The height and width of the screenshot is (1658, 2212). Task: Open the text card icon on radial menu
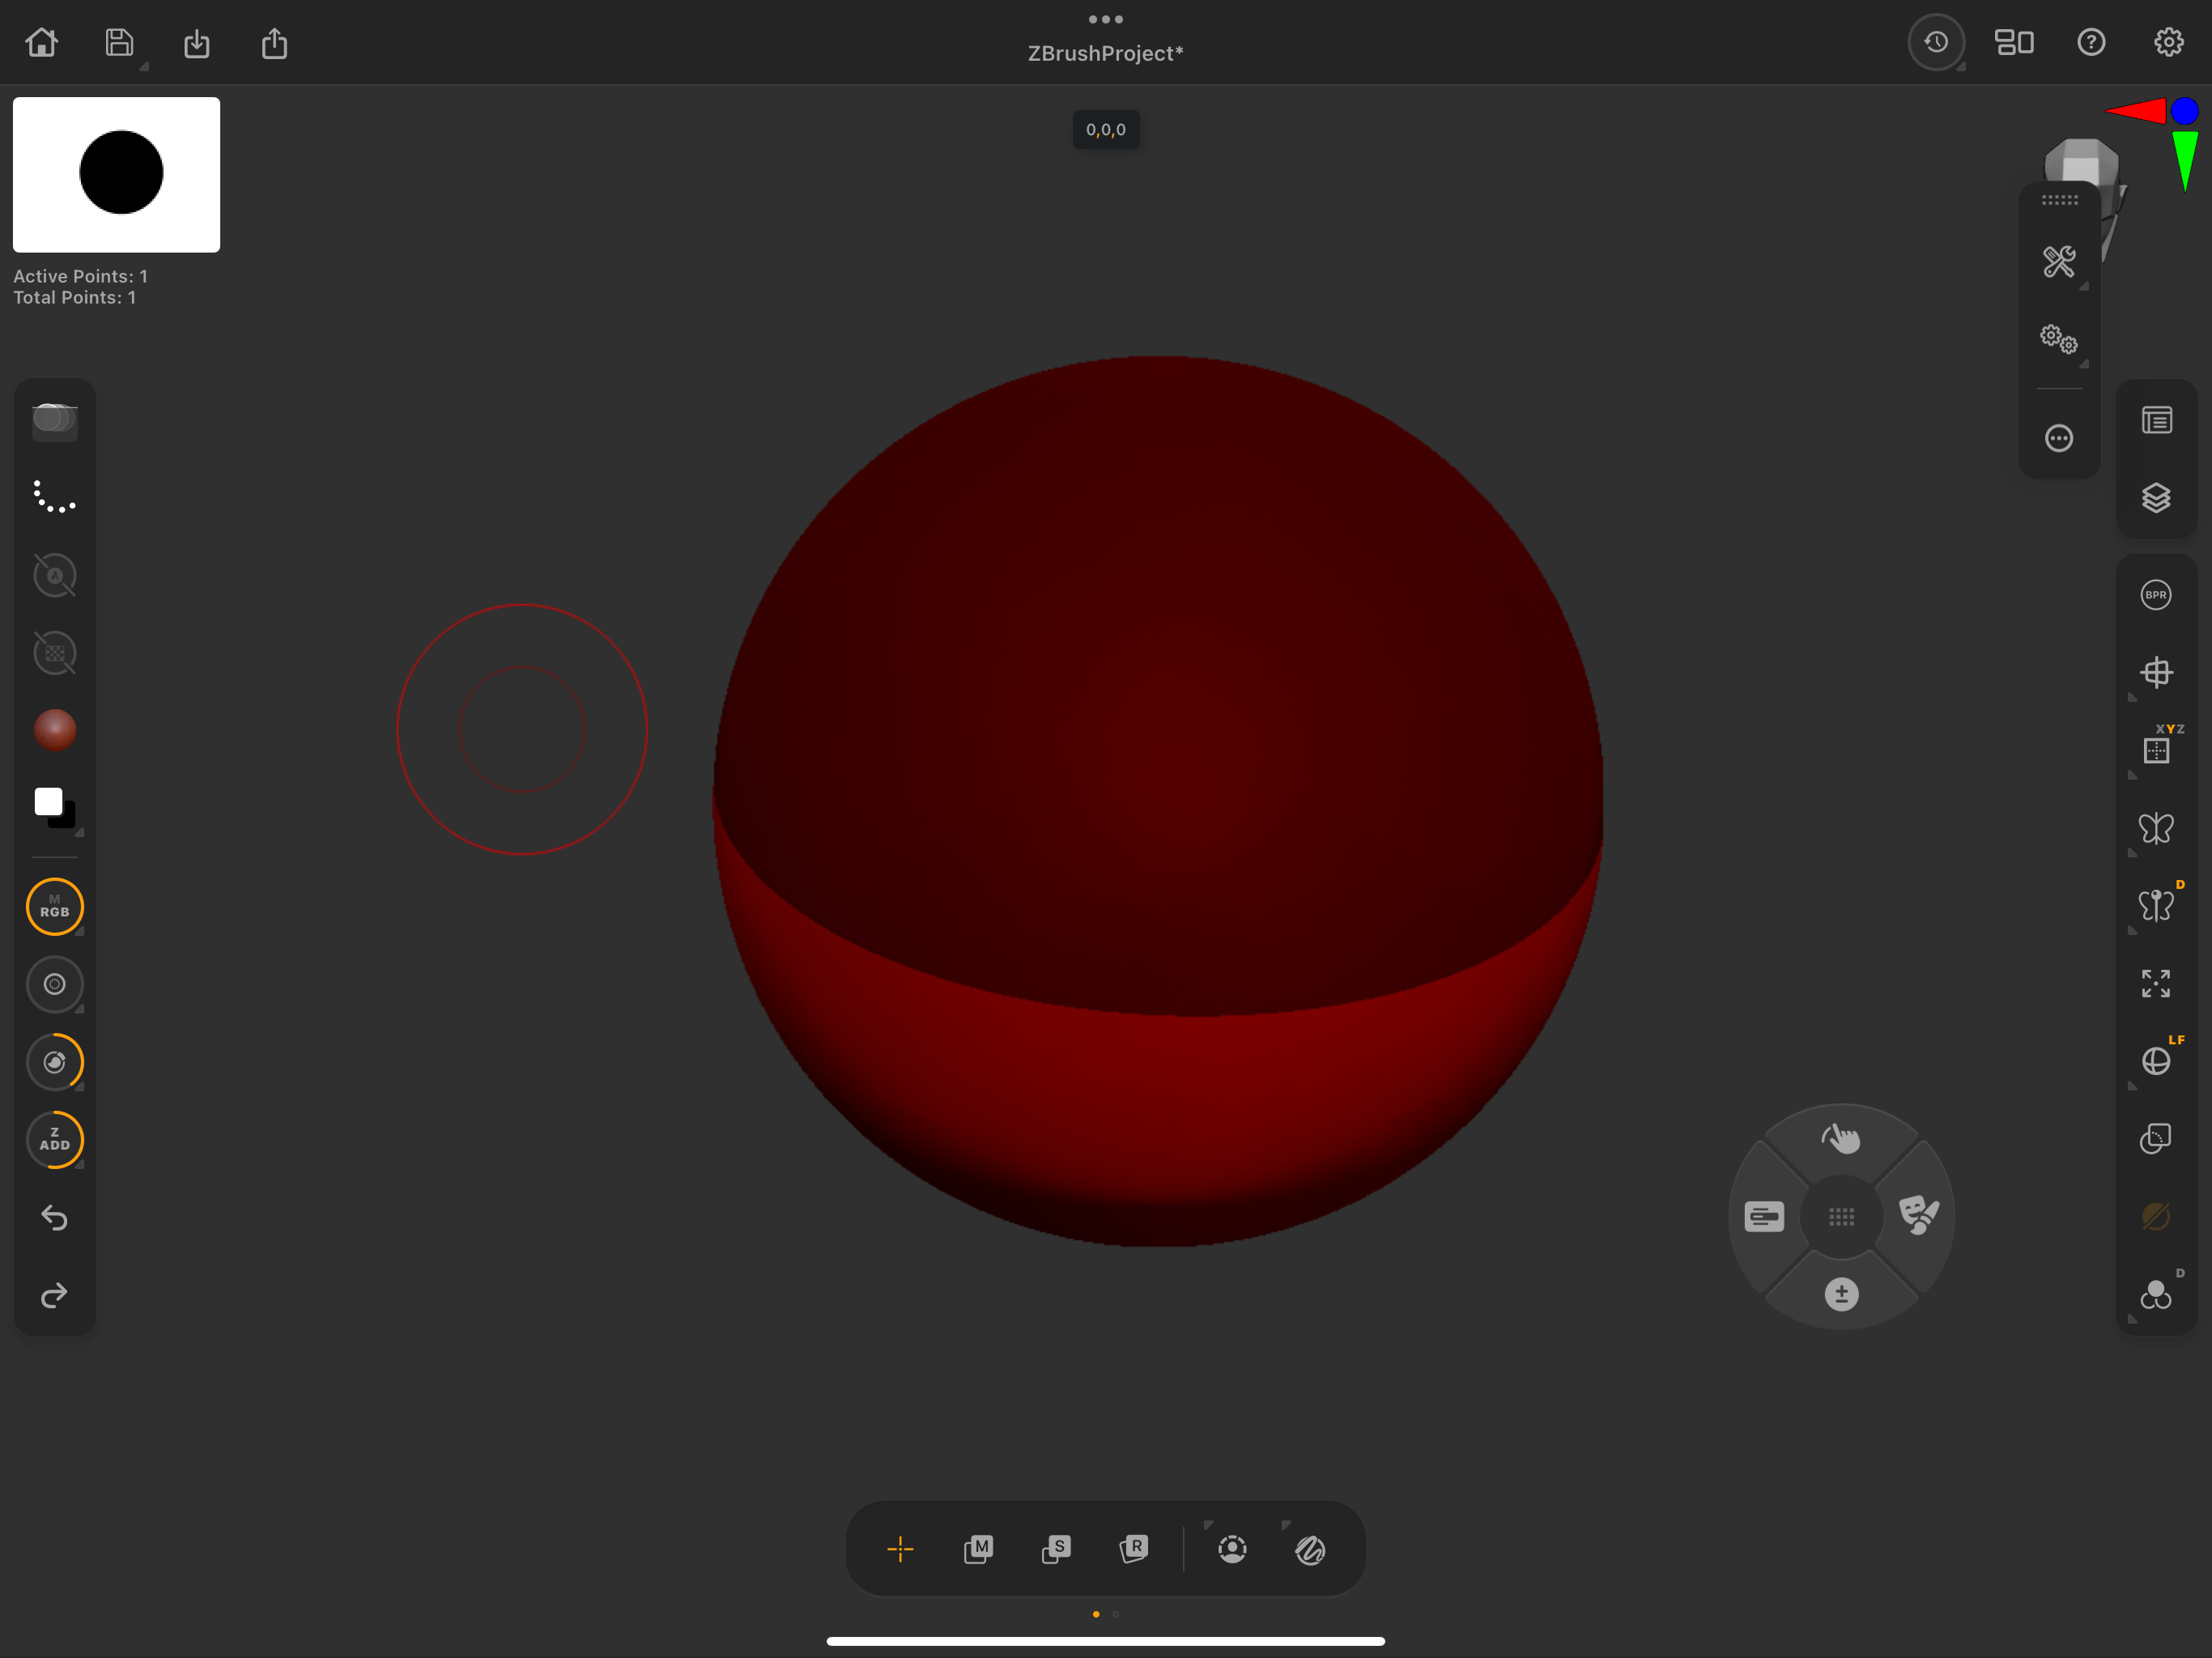1764,1216
